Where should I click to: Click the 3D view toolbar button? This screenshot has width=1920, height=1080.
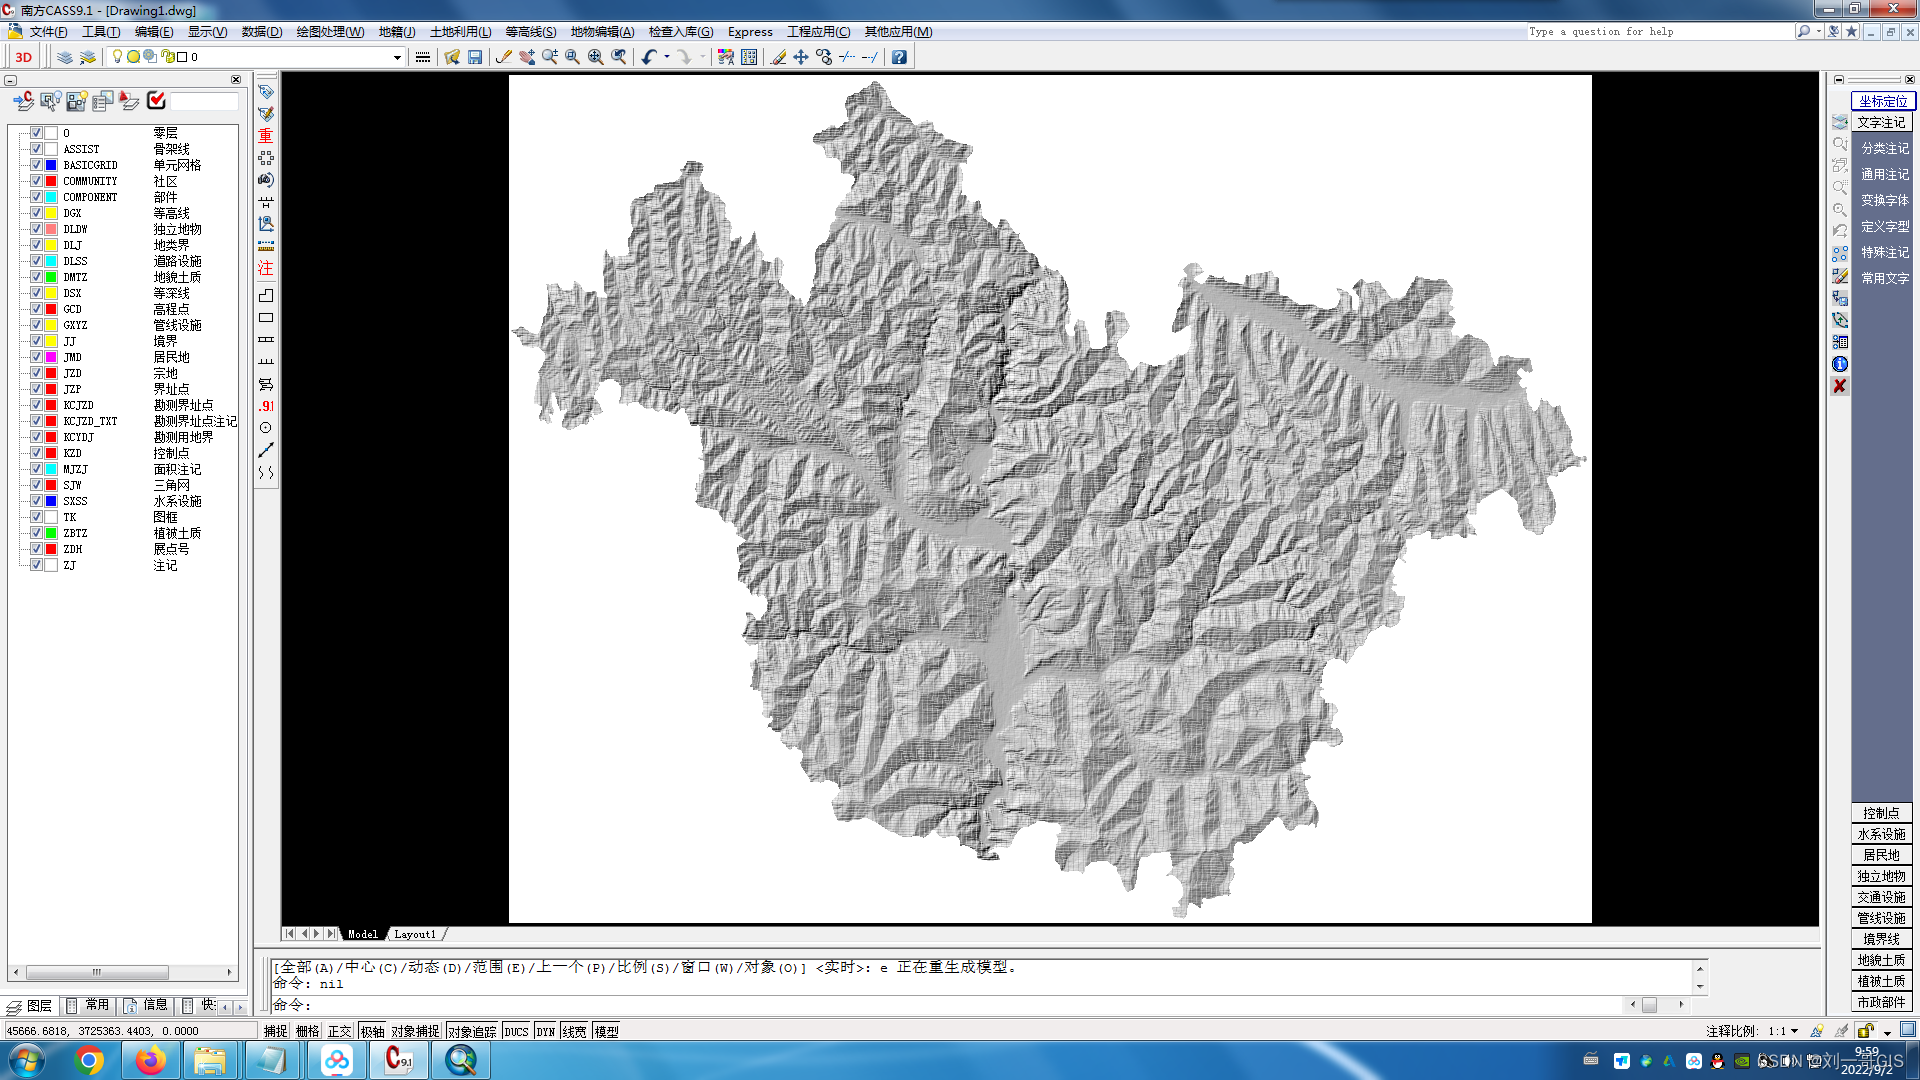point(23,57)
